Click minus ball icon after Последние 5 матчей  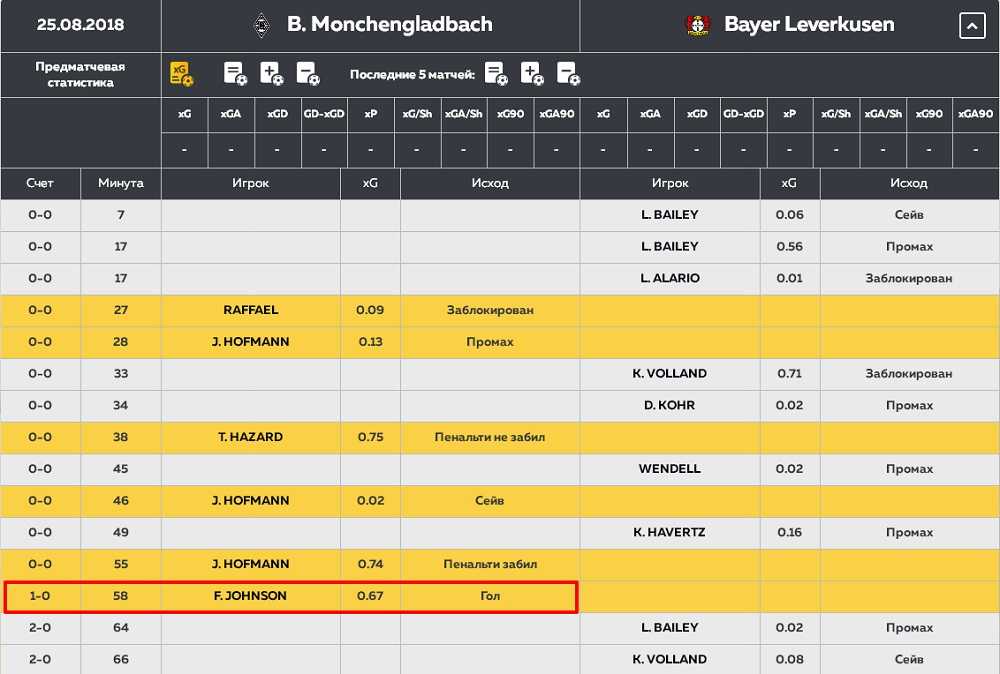click(x=568, y=73)
